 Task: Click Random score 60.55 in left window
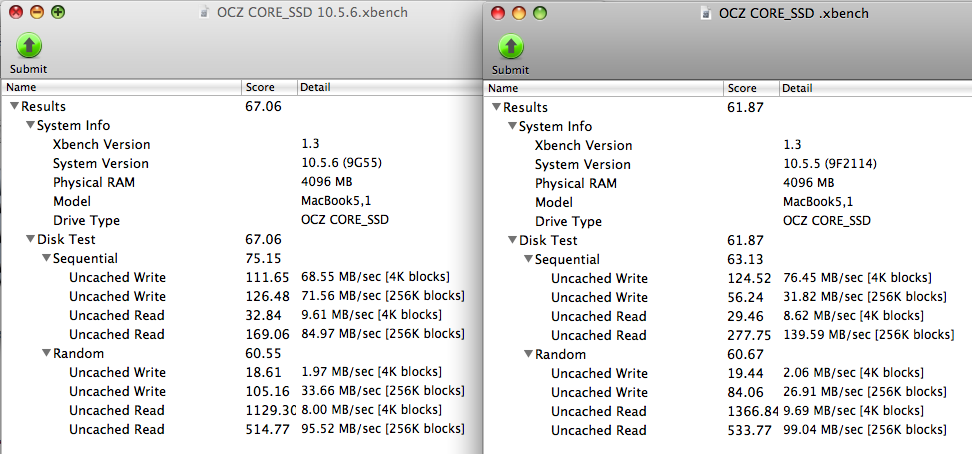(x=263, y=354)
